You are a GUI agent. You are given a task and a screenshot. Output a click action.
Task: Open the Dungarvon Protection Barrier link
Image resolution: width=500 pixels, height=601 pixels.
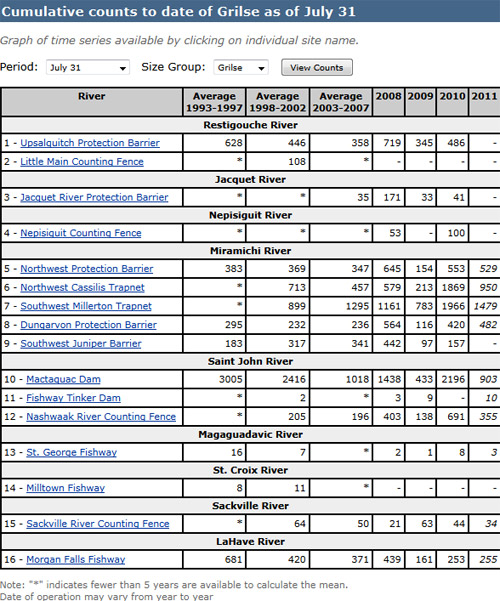(88, 325)
